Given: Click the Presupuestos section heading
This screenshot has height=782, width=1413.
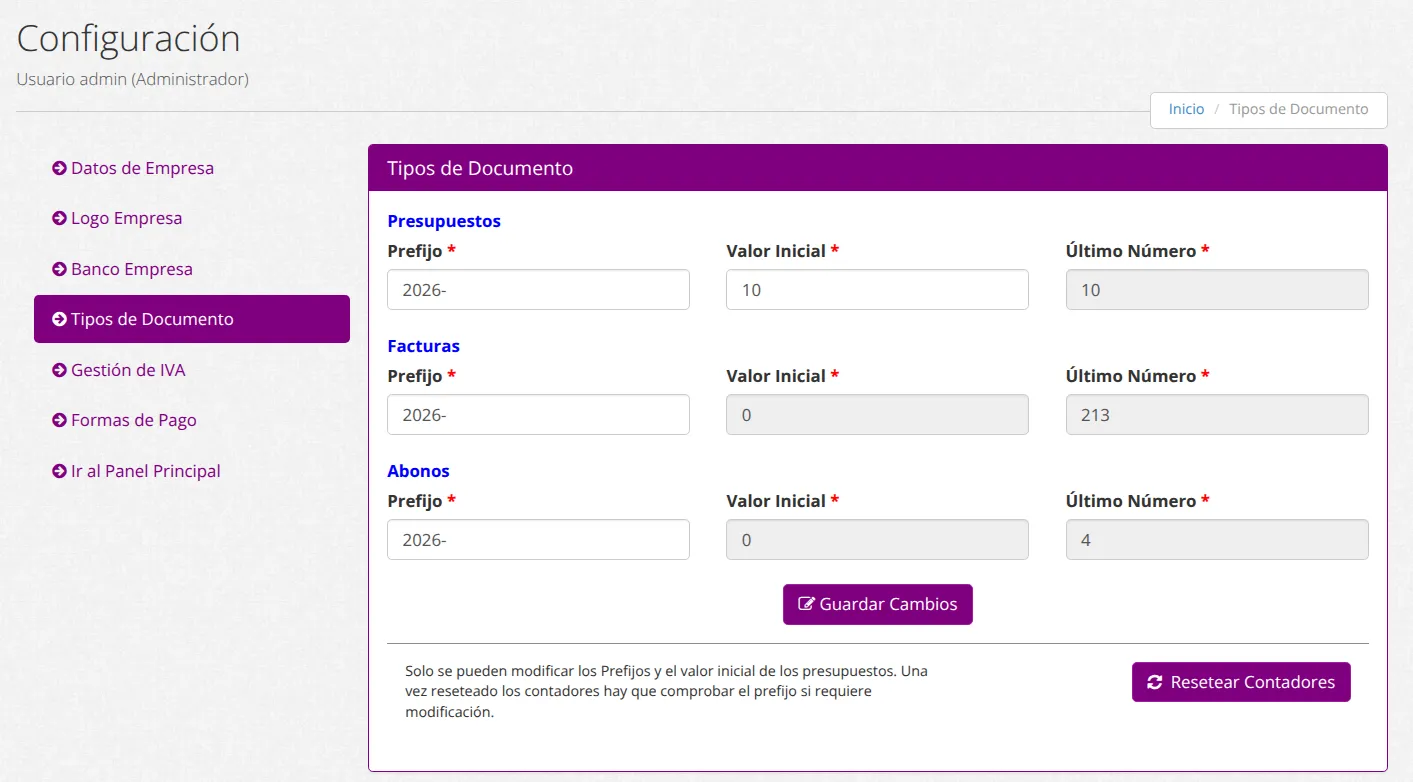Looking at the screenshot, I should 444,221.
